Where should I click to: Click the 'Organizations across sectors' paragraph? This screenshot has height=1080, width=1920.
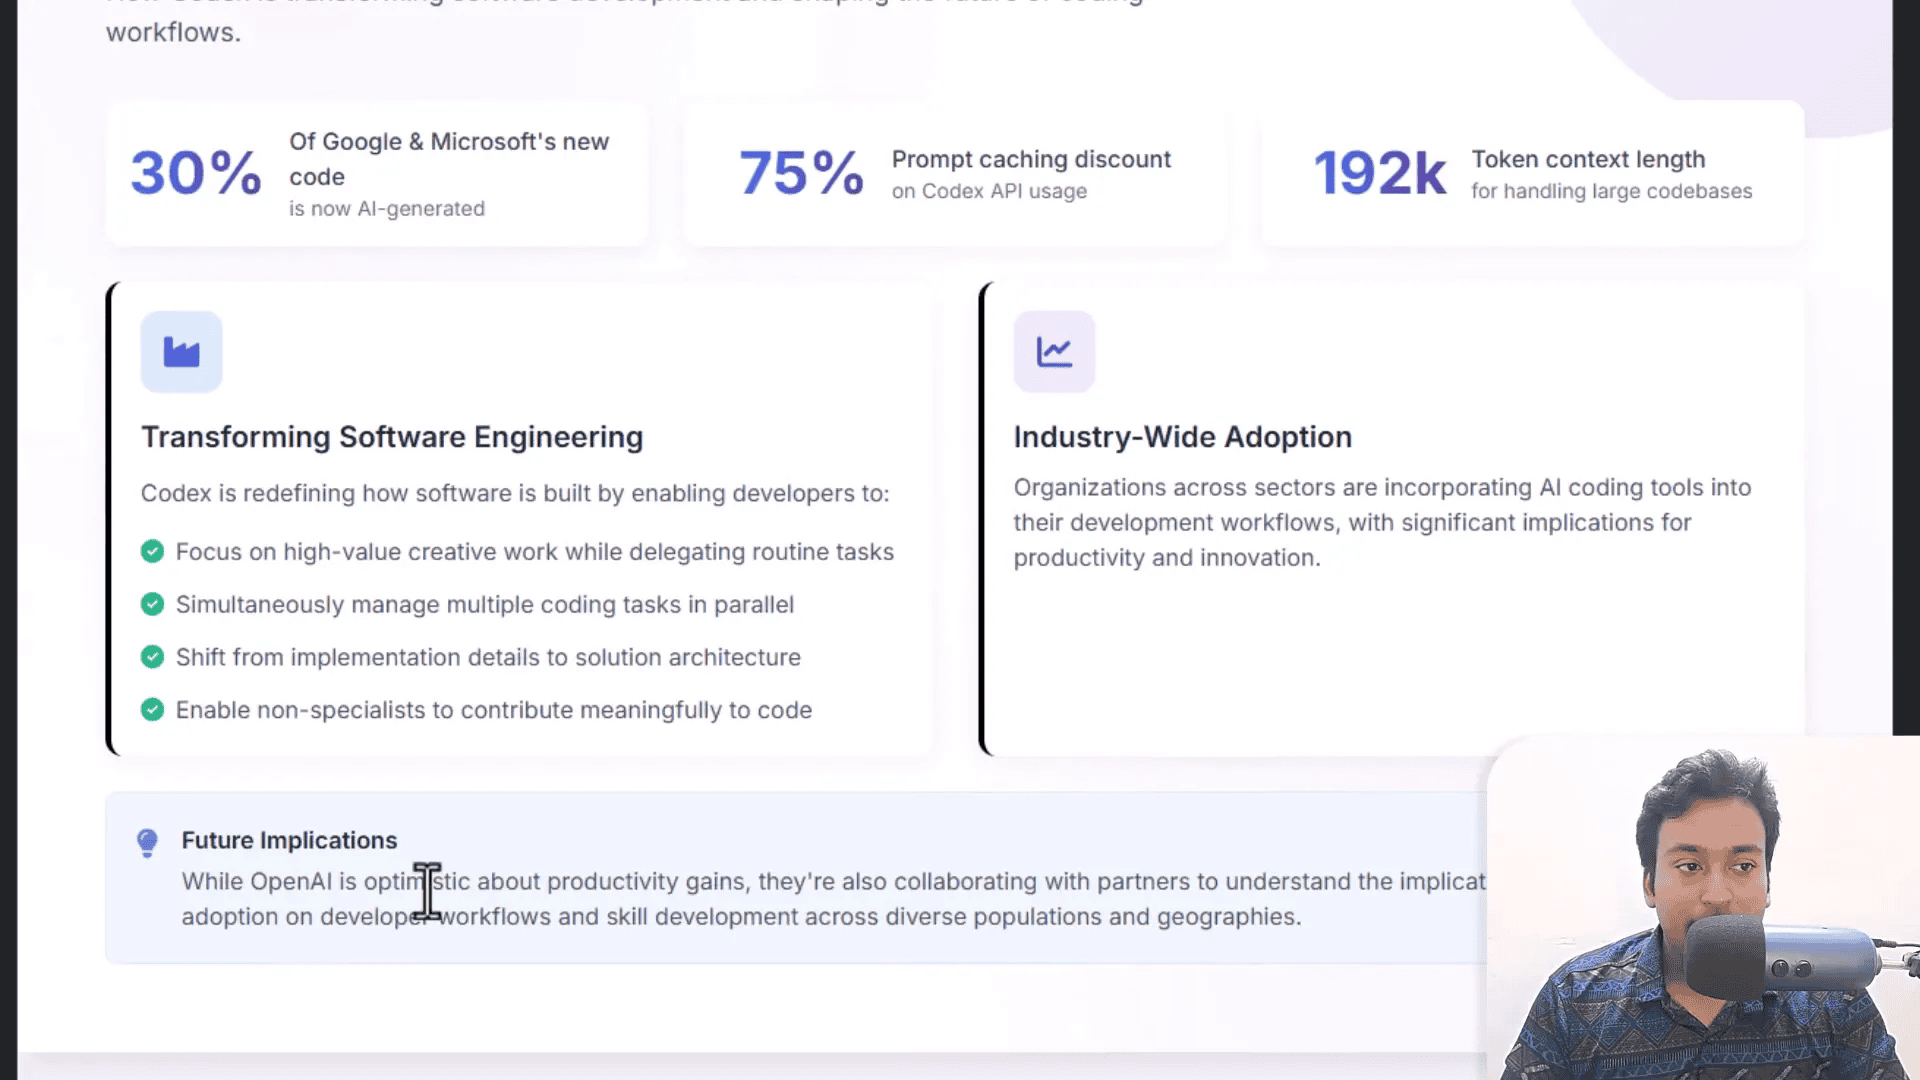tap(1382, 522)
